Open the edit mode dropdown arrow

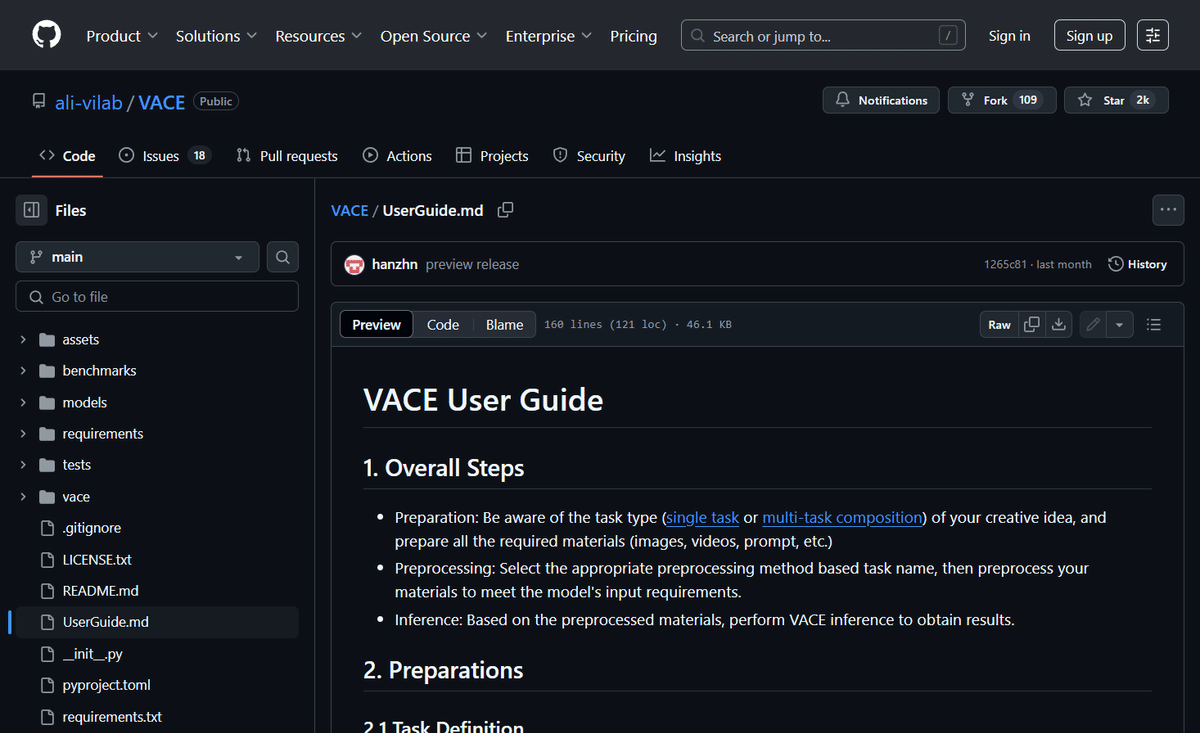[x=1119, y=324]
